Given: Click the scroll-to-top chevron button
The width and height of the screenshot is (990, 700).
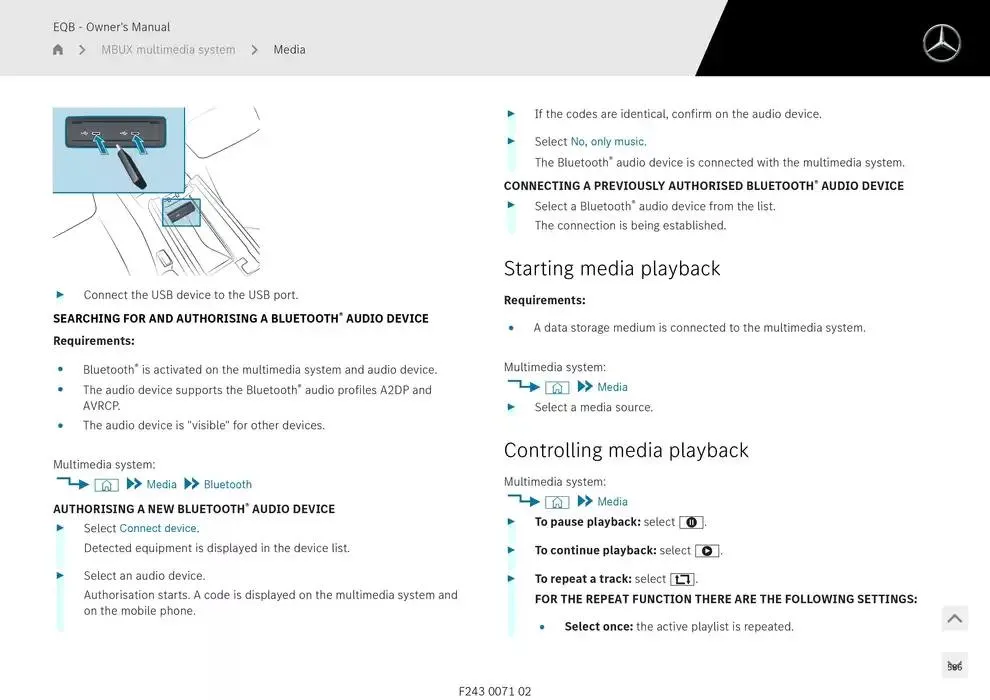Looking at the screenshot, I should [954, 619].
